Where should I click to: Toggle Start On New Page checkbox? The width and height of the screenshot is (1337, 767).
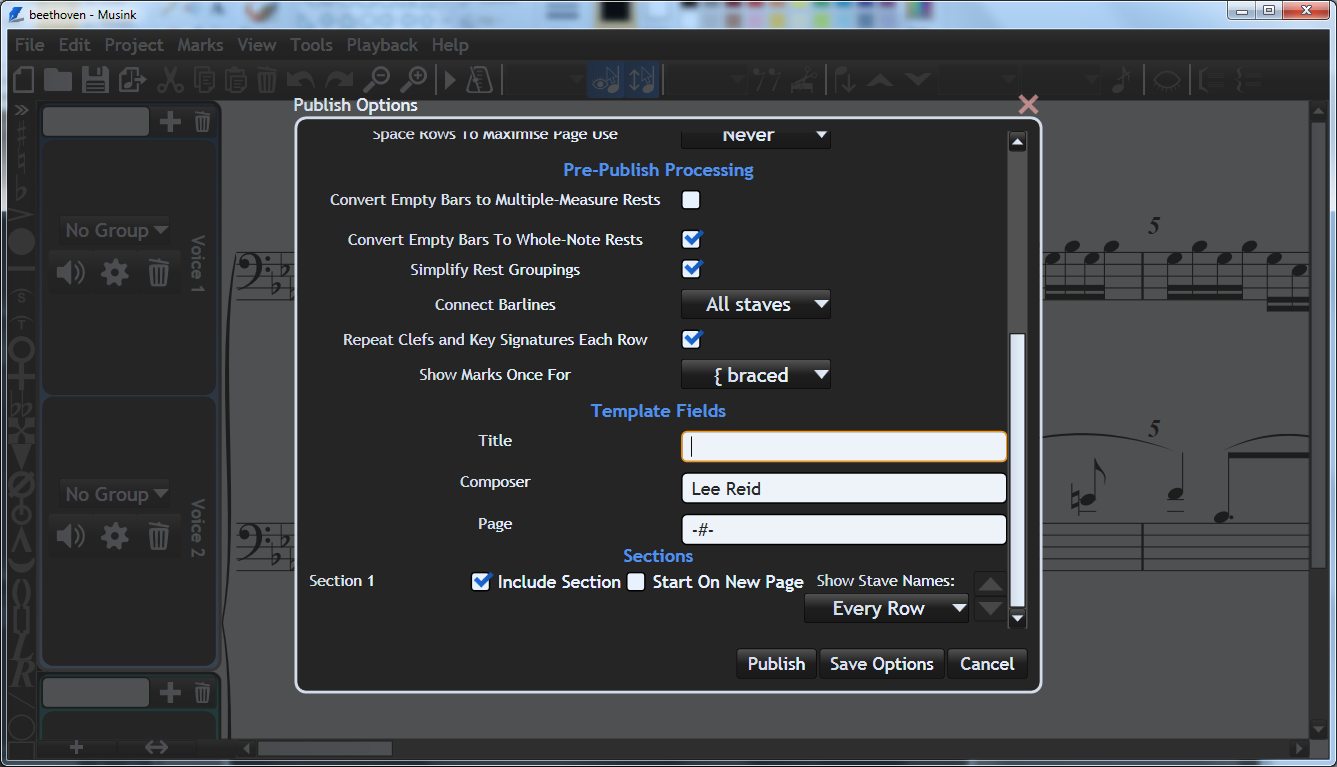click(x=636, y=582)
